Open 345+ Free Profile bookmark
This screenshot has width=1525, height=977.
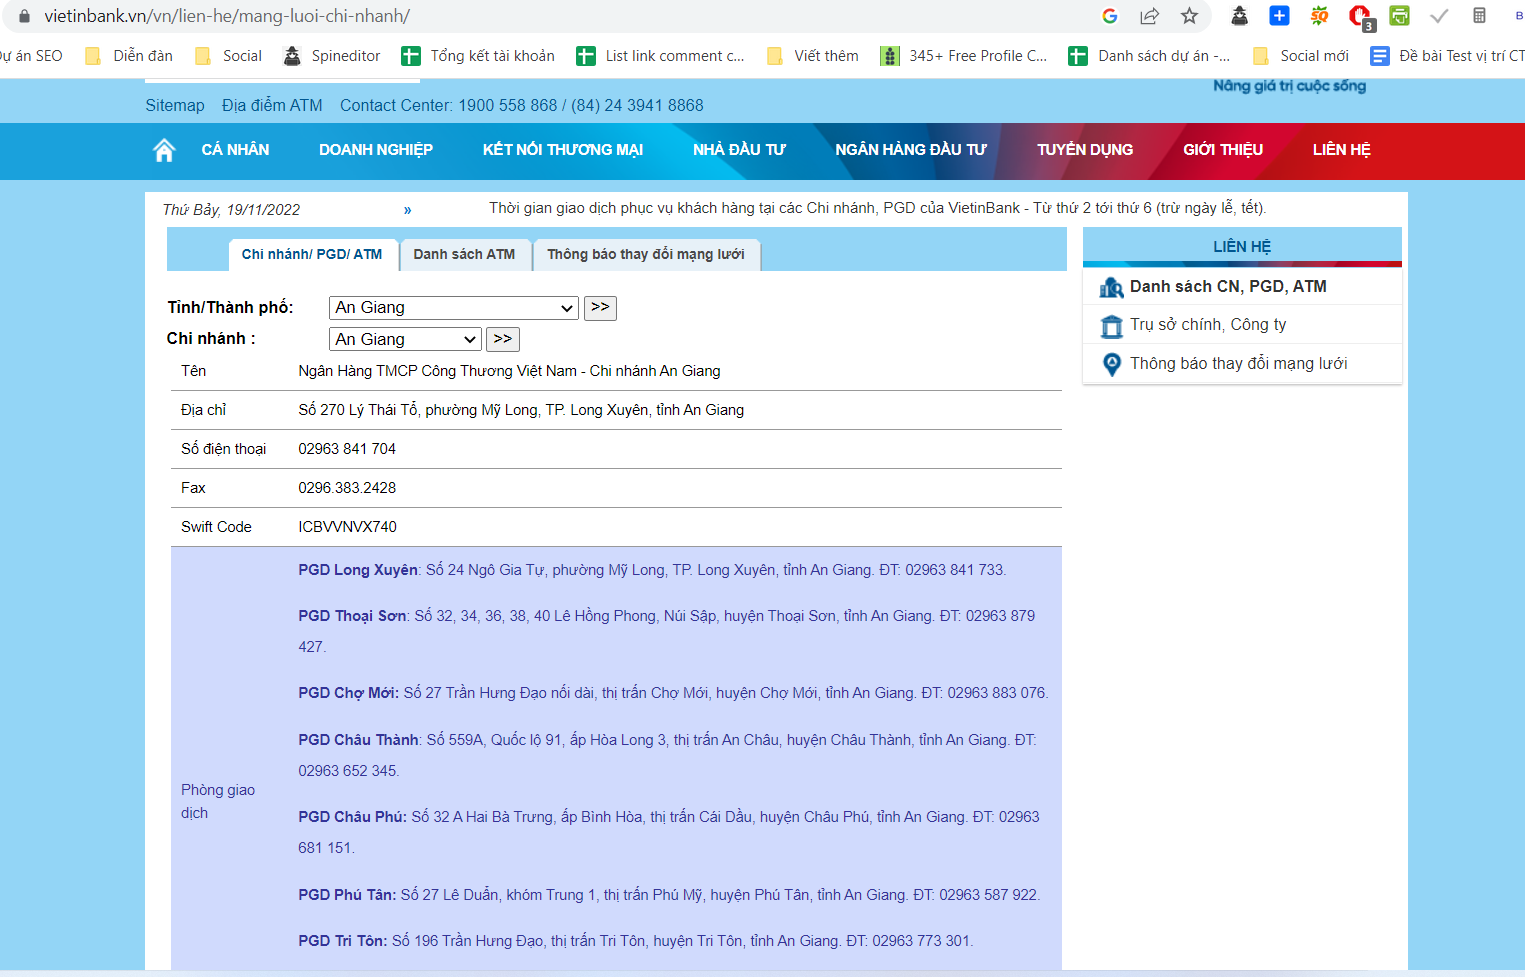964,56
